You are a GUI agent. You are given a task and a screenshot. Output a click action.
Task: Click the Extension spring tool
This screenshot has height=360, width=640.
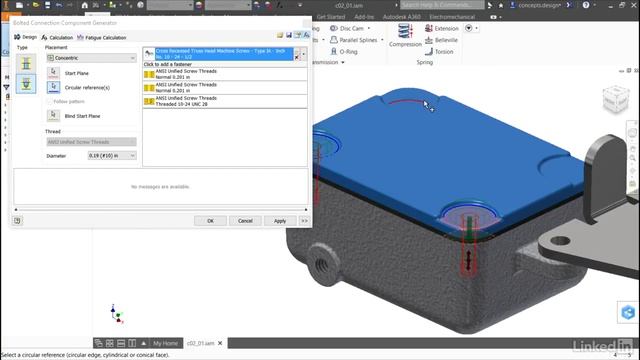tap(442, 28)
